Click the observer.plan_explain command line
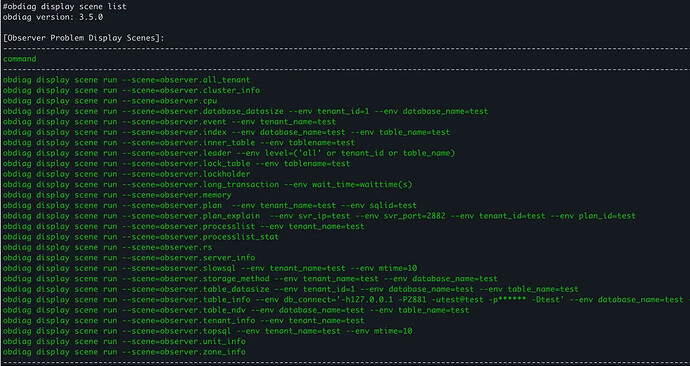 [319, 216]
